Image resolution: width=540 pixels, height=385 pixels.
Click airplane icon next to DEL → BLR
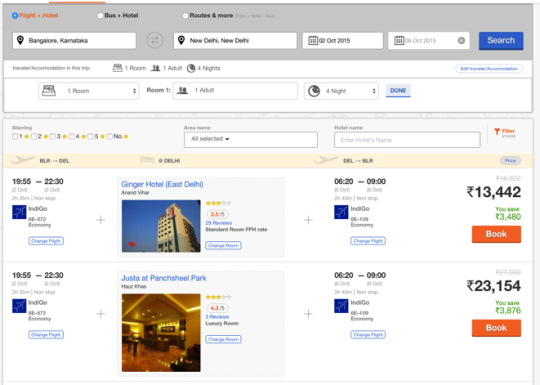pyautogui.click(x=326, y=160)
